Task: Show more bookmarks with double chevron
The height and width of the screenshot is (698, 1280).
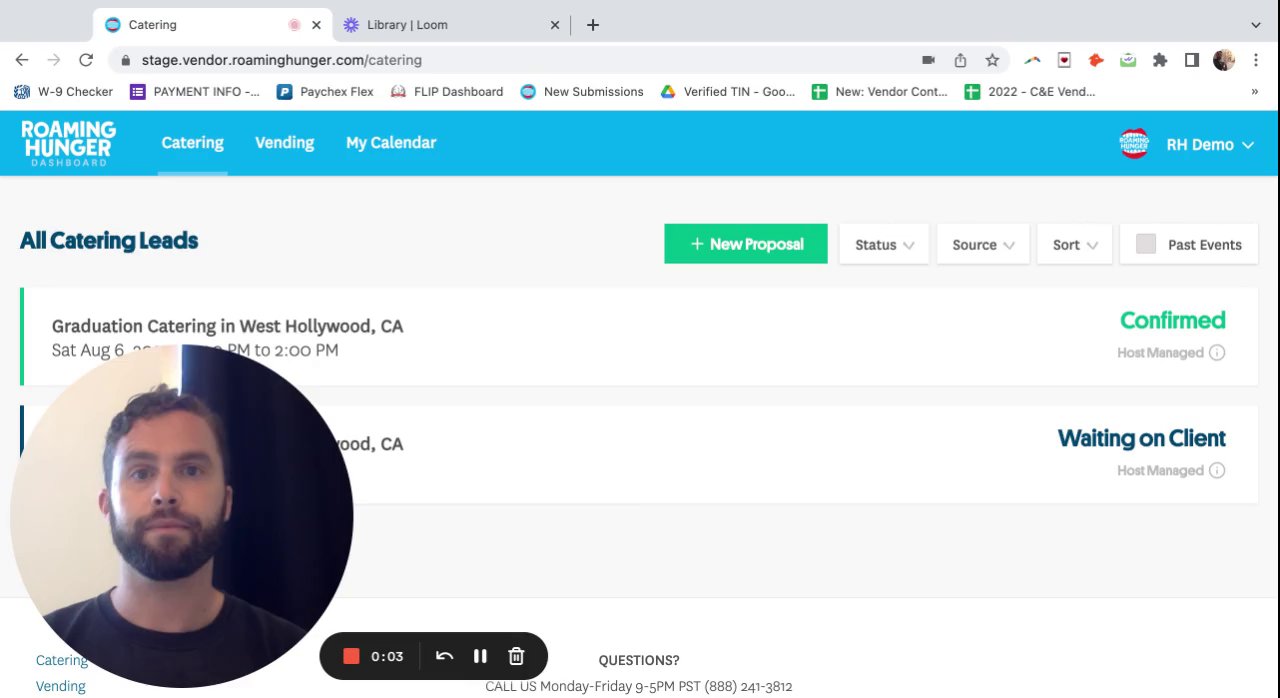Action: 1255,91
